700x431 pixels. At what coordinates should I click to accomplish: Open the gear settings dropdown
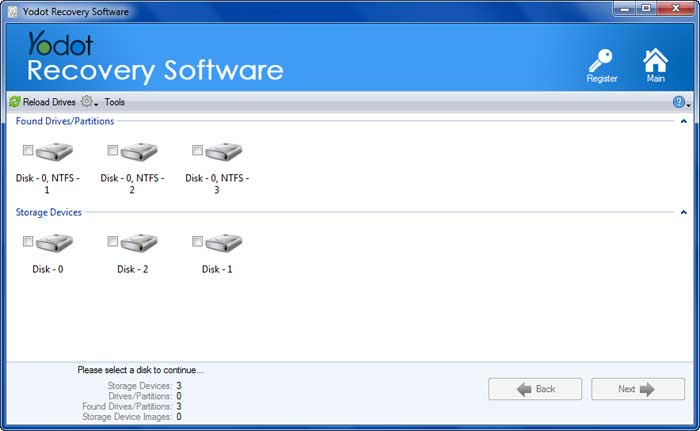coord(89,102)
